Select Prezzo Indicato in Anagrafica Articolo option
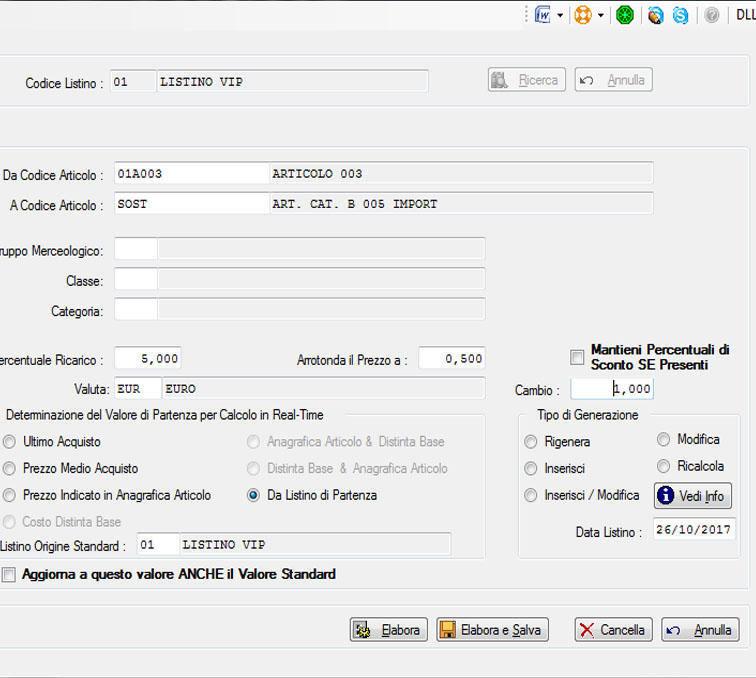The height and width of the screenshot is (678, 756). tap(9, 495)
